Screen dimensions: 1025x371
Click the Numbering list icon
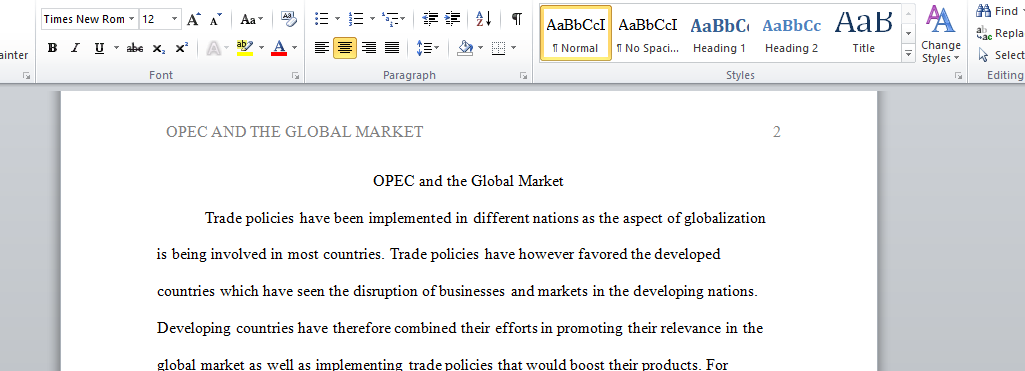point(356,19)
